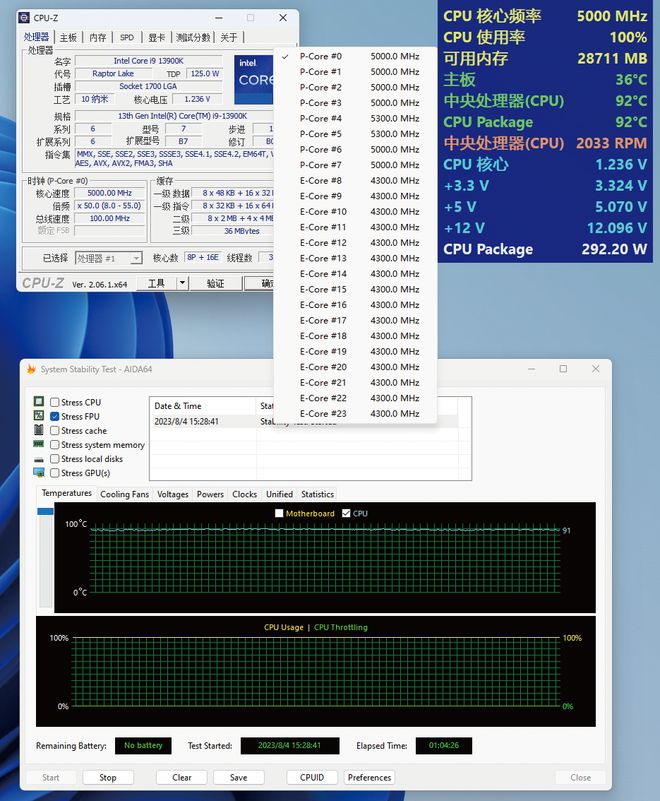
Task: Open the Temperatures tab in AIDA64
Action: point(66,493)
